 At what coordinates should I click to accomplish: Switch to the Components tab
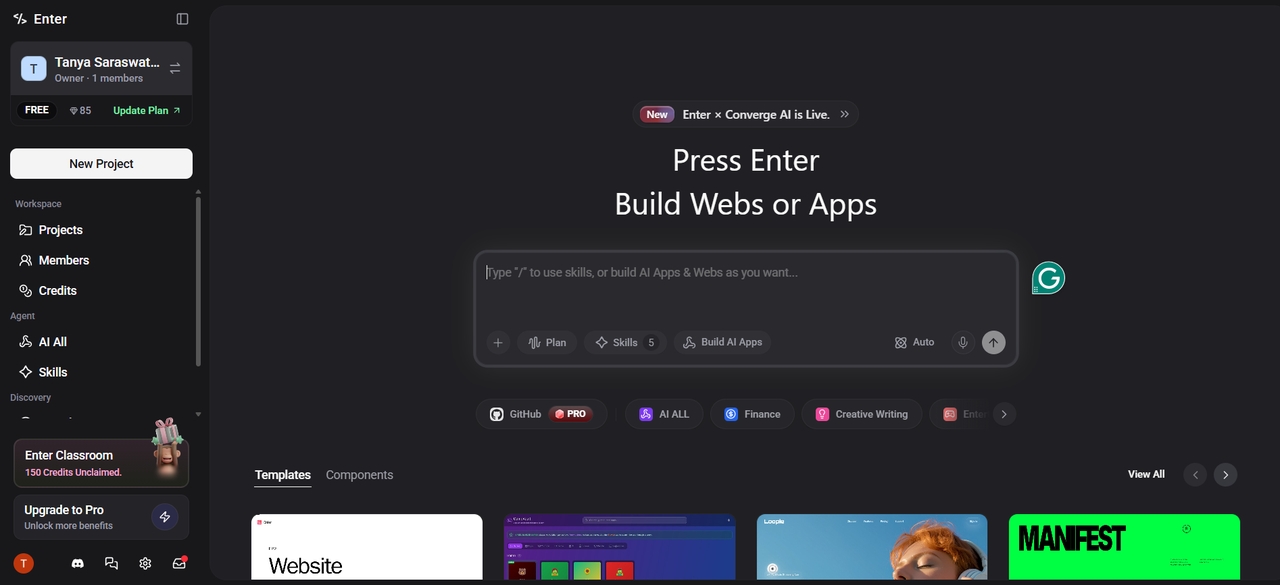[x=359, y=475]
